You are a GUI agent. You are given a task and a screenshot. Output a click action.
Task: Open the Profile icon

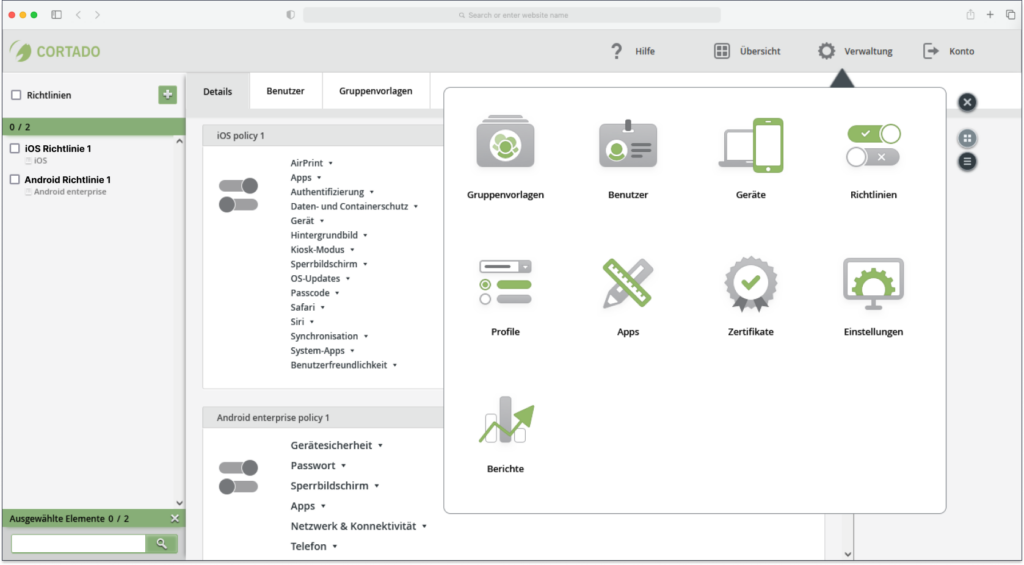505,282
